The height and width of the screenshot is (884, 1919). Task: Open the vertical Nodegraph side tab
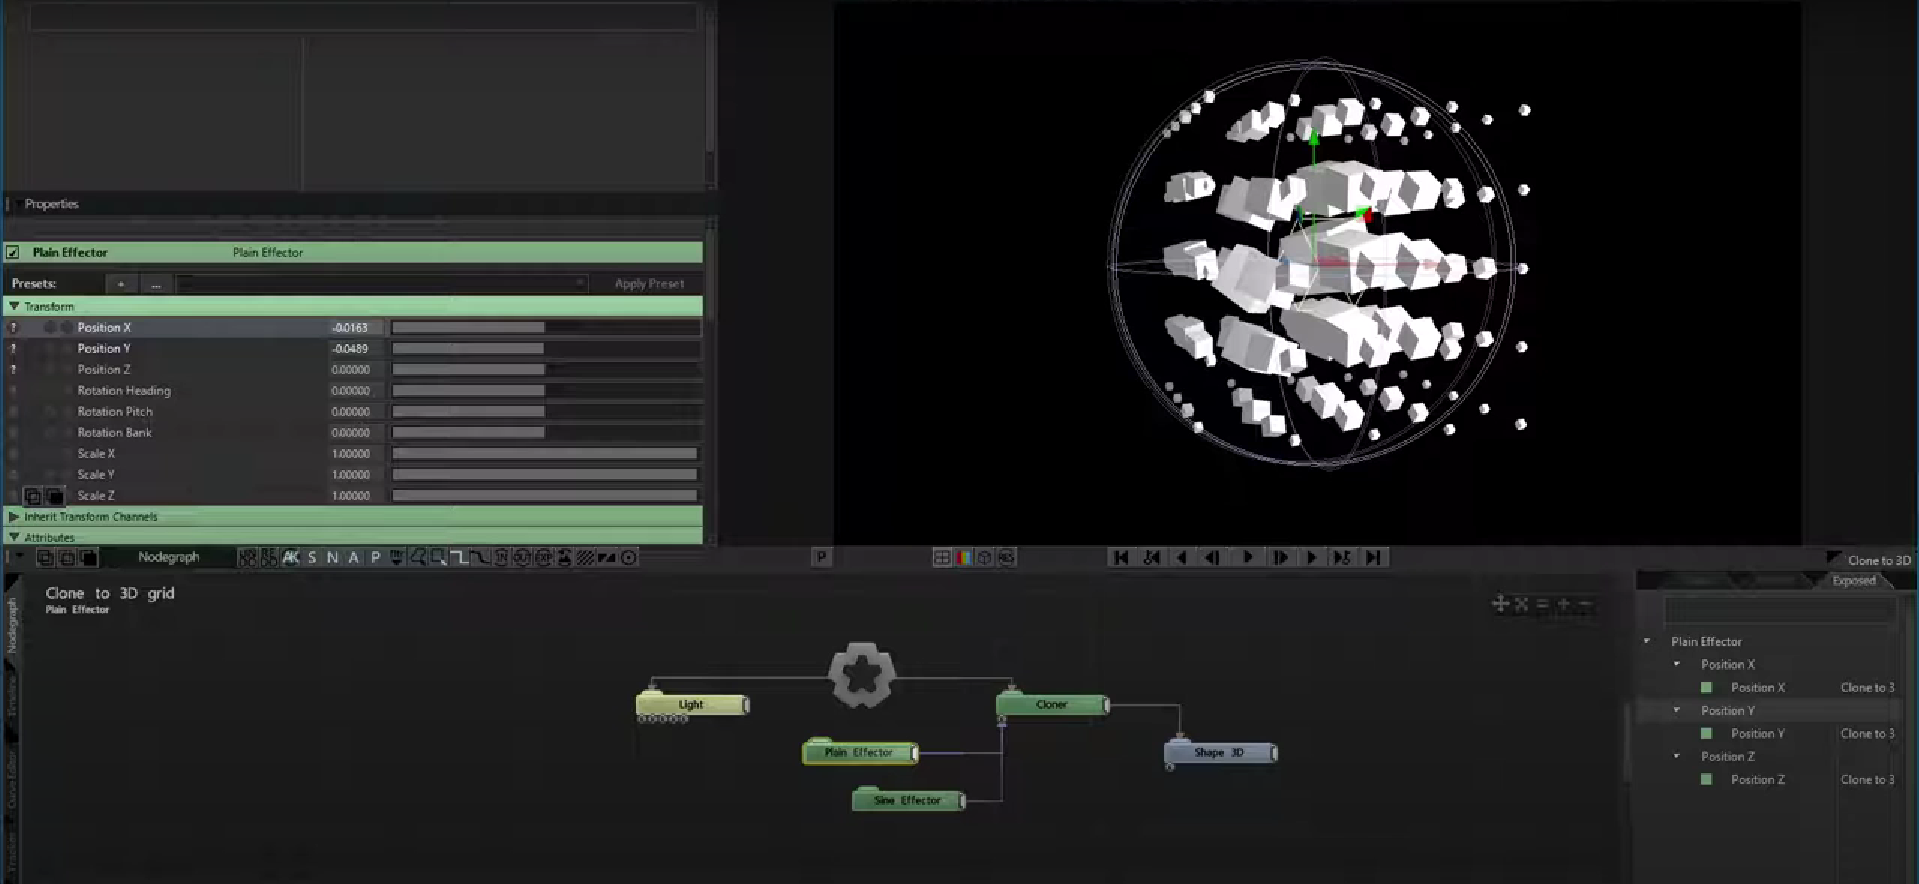pyautogui.click(x=12, y=626)
